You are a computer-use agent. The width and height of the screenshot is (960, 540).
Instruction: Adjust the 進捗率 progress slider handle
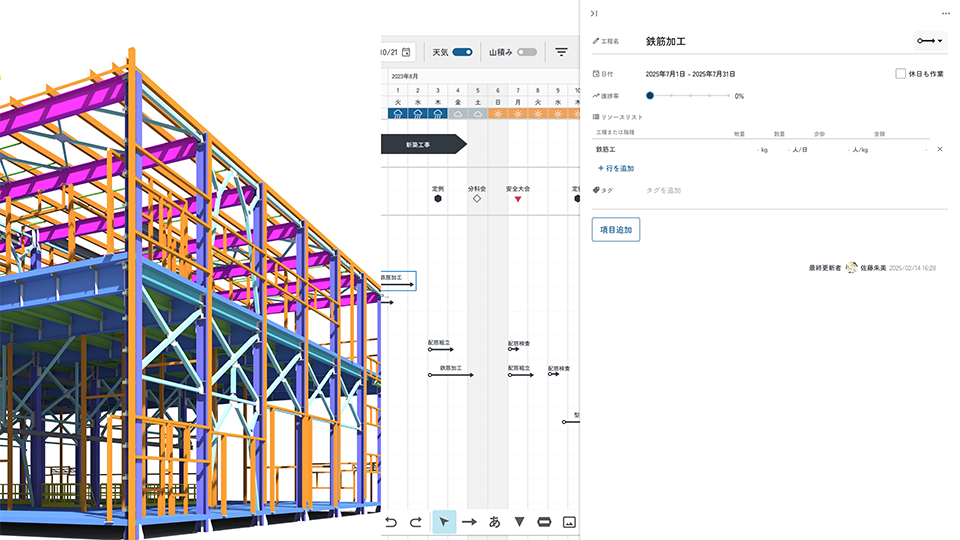(x=650, y=96)
